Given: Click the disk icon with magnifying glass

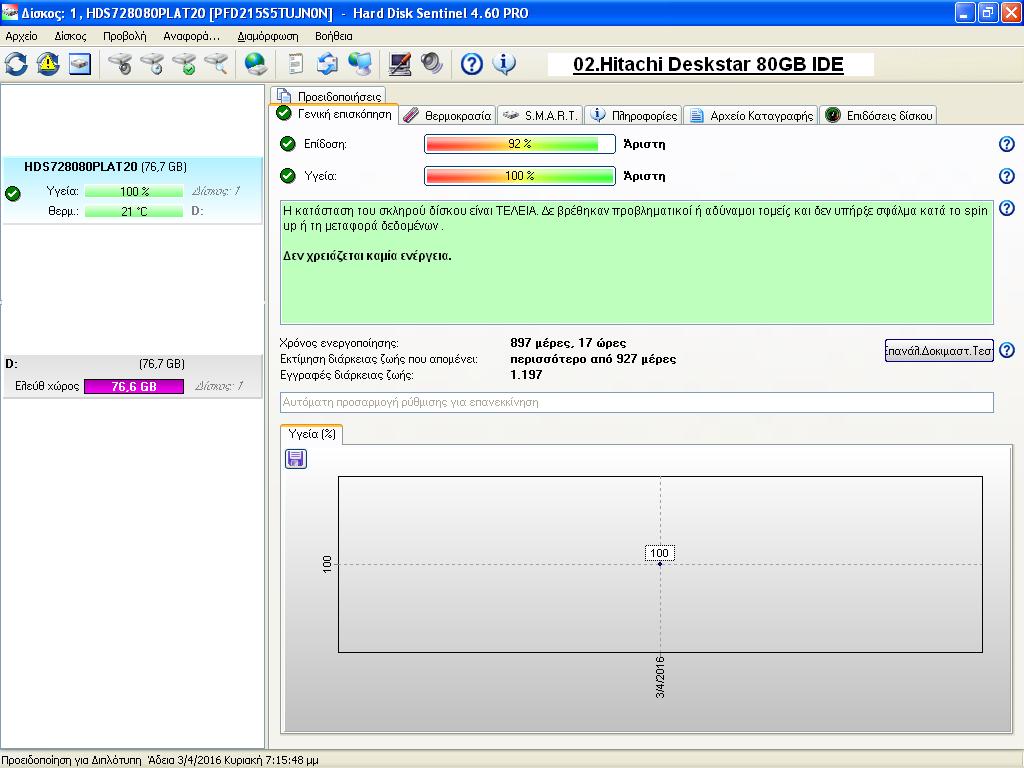Looking at the screenshot, I should 216,64.
